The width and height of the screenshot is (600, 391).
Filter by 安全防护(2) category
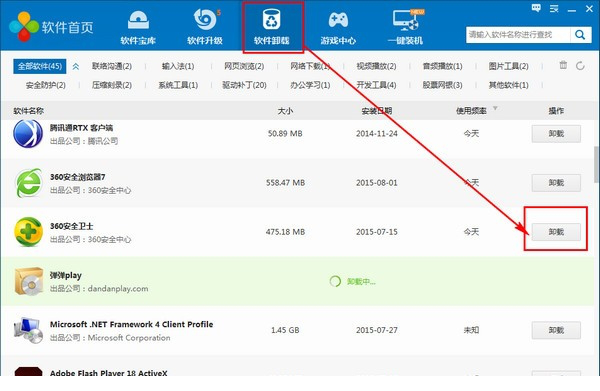click(x=46, y=85)
